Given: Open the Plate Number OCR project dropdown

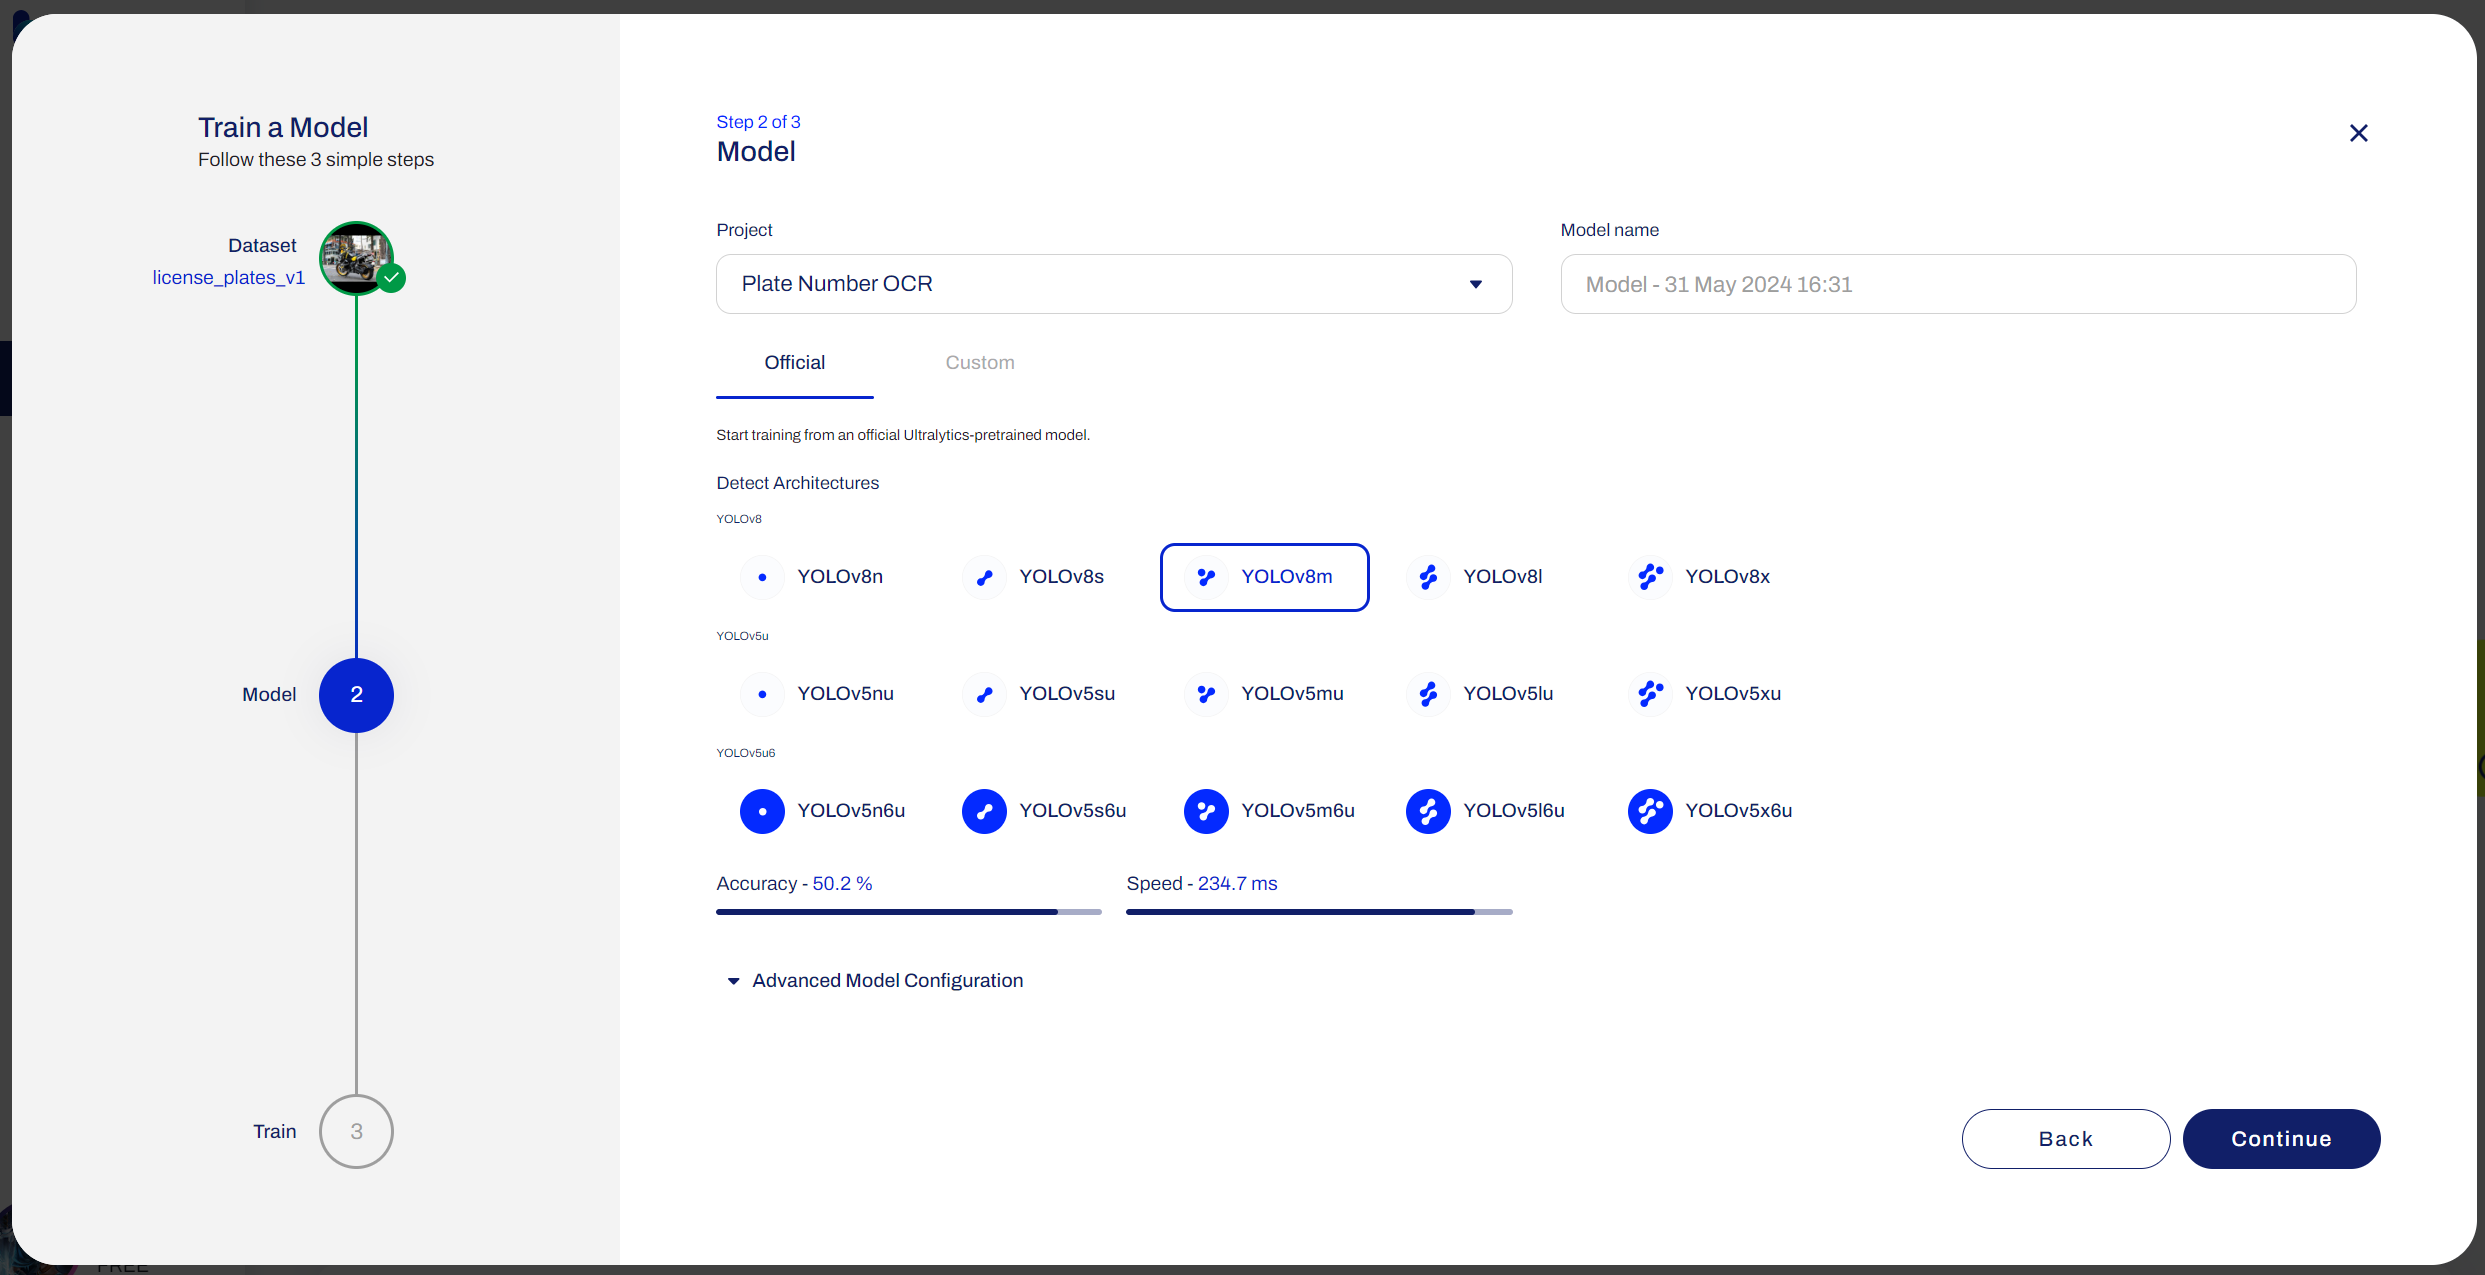Looking at the screenshot, I should 1113,284.
